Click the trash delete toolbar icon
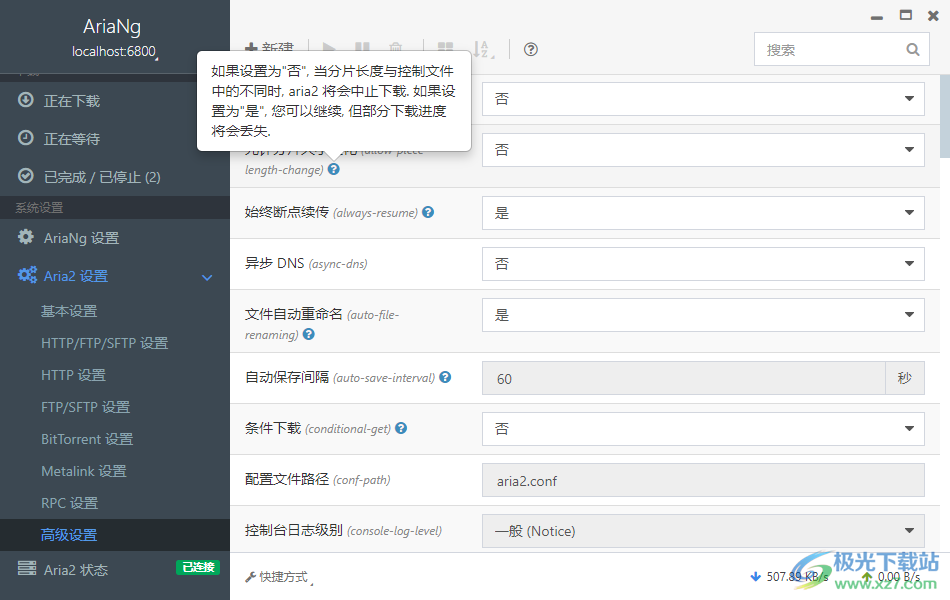The width and height of the screenshot is (950, 600). [x=396, y=48]
